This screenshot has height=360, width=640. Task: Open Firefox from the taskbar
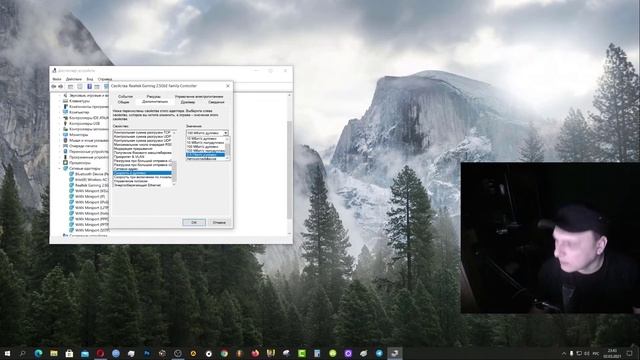[x=255, y=353]
